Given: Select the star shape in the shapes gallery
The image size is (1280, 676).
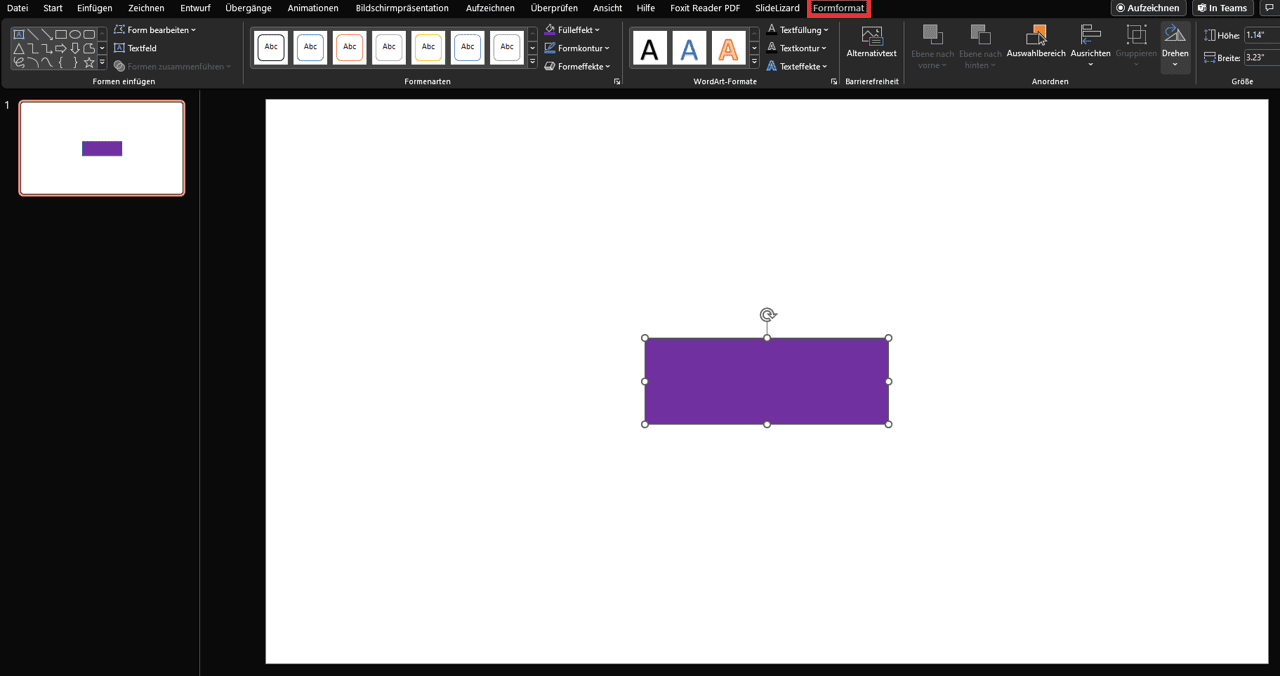Looking at the screenshot, I should (89, 63).
